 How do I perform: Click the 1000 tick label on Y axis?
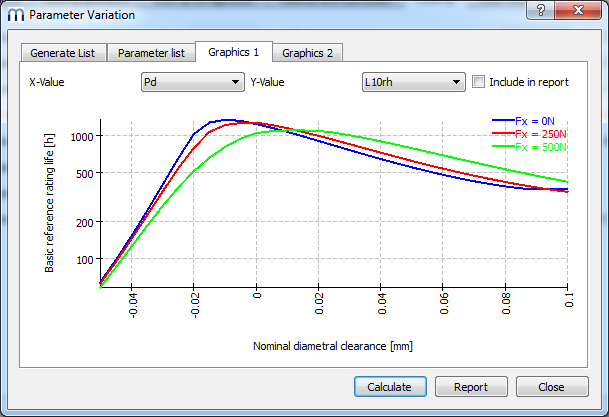point(82,137)
